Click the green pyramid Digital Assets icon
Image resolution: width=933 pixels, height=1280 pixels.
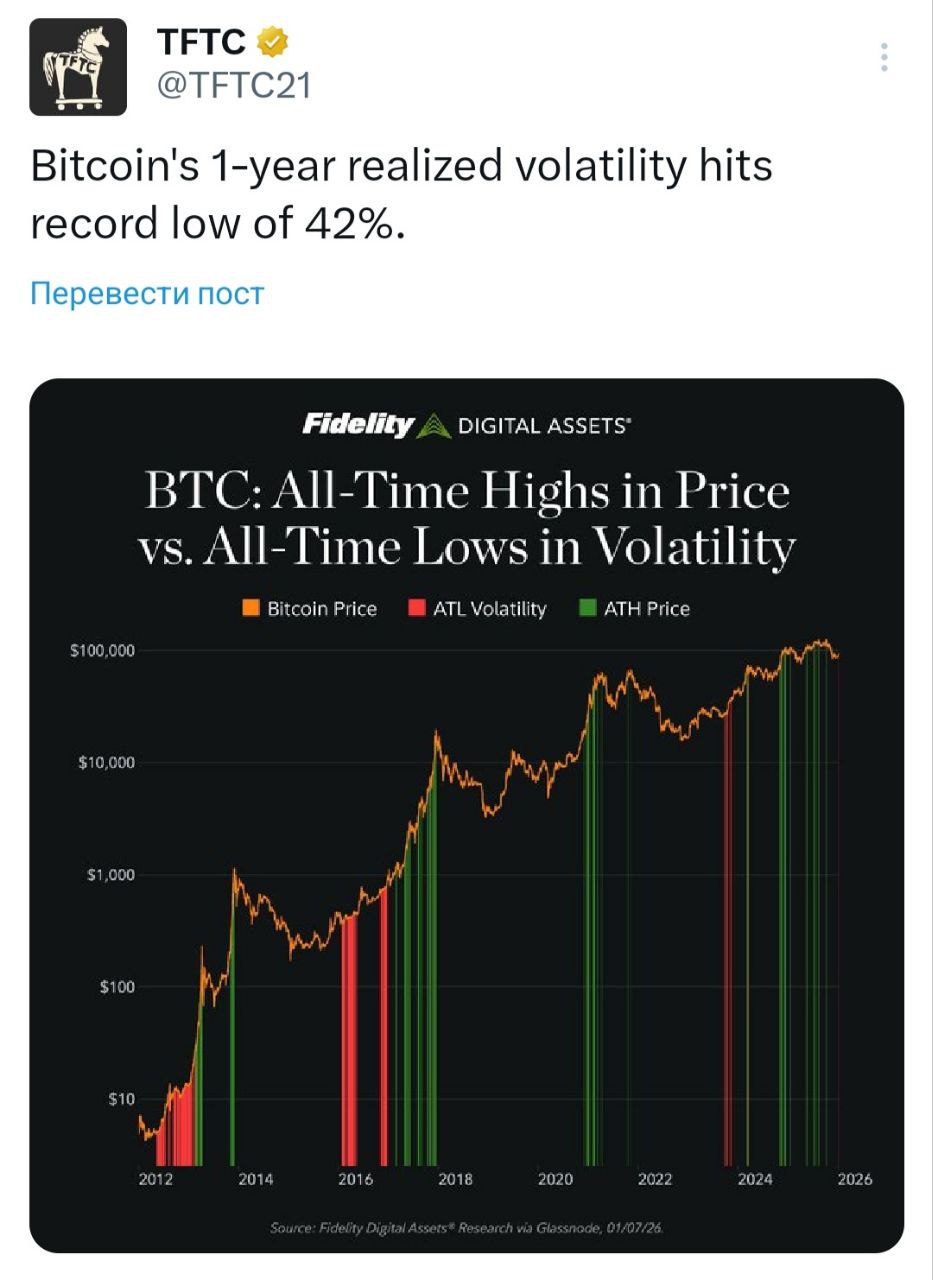tap(433, 427)
